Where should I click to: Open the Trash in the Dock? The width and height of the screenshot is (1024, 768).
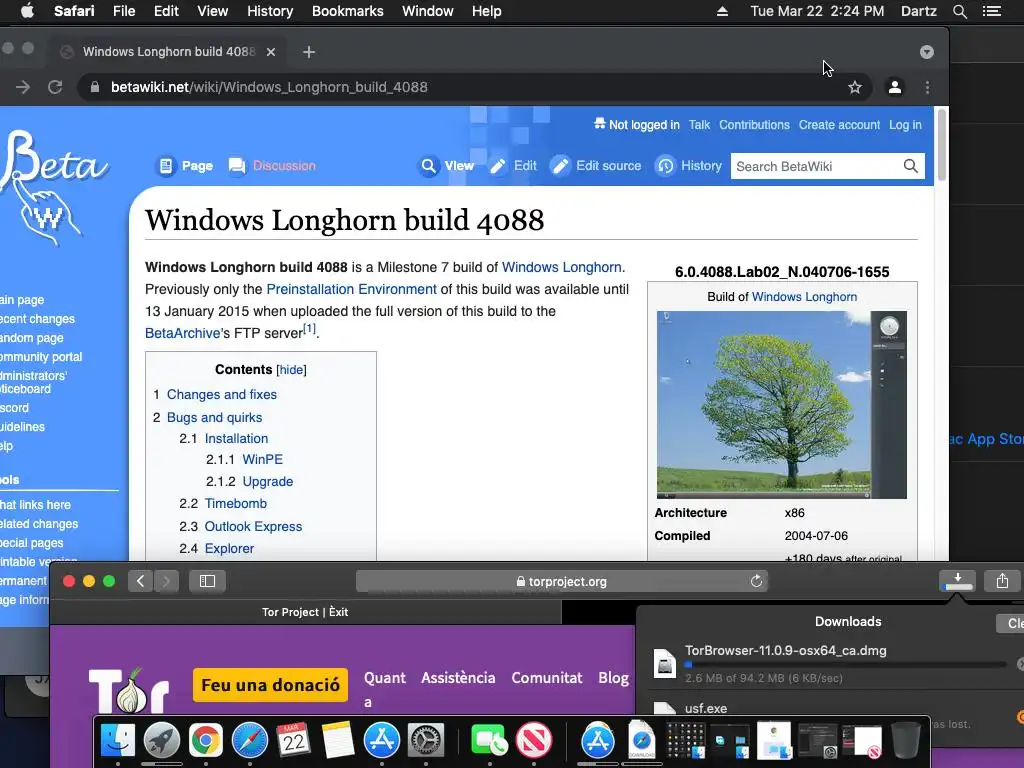pyautogui.click(x=906, y=740)
